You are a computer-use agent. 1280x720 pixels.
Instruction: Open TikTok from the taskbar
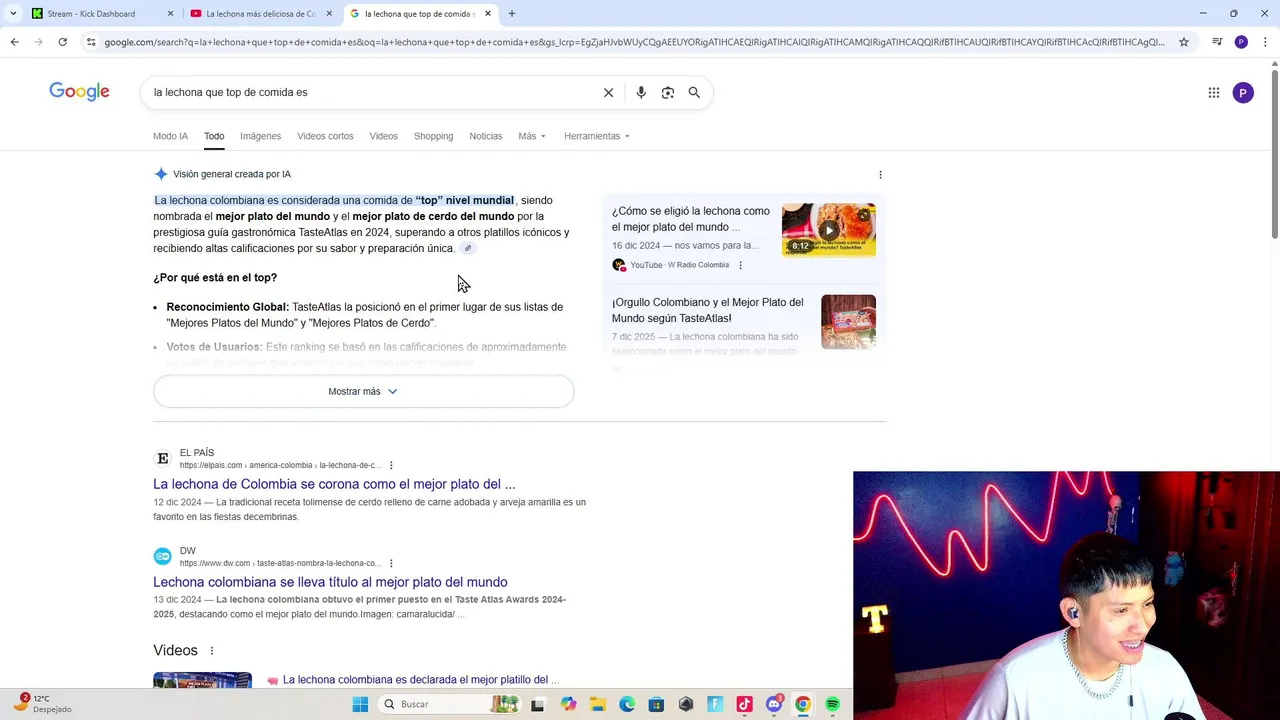(x=744, y=704)
